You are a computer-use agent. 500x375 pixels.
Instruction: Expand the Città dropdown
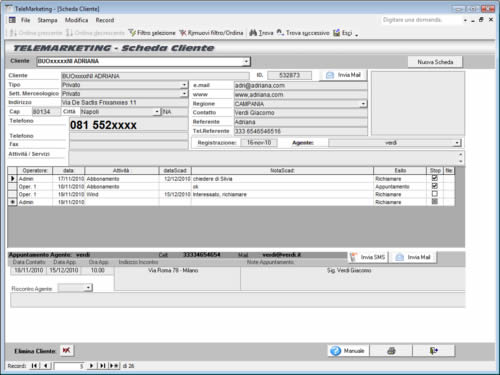[x=157, y=112]
